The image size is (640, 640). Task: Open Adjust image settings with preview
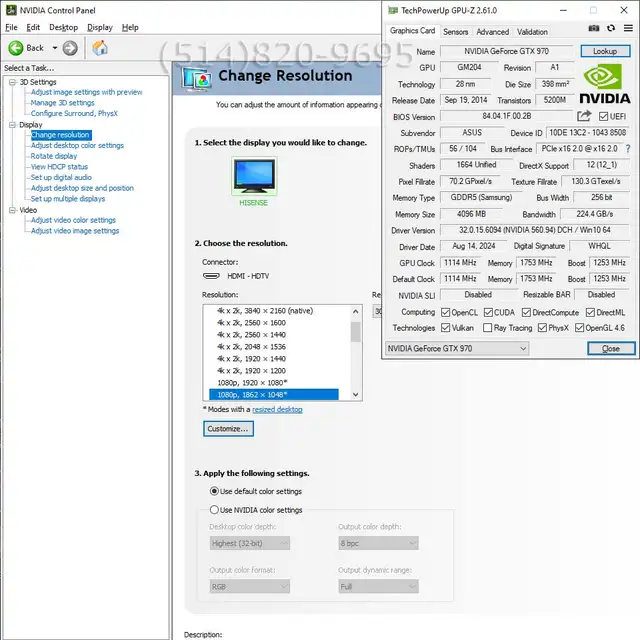pyautogui.click(x=87, y=92)
